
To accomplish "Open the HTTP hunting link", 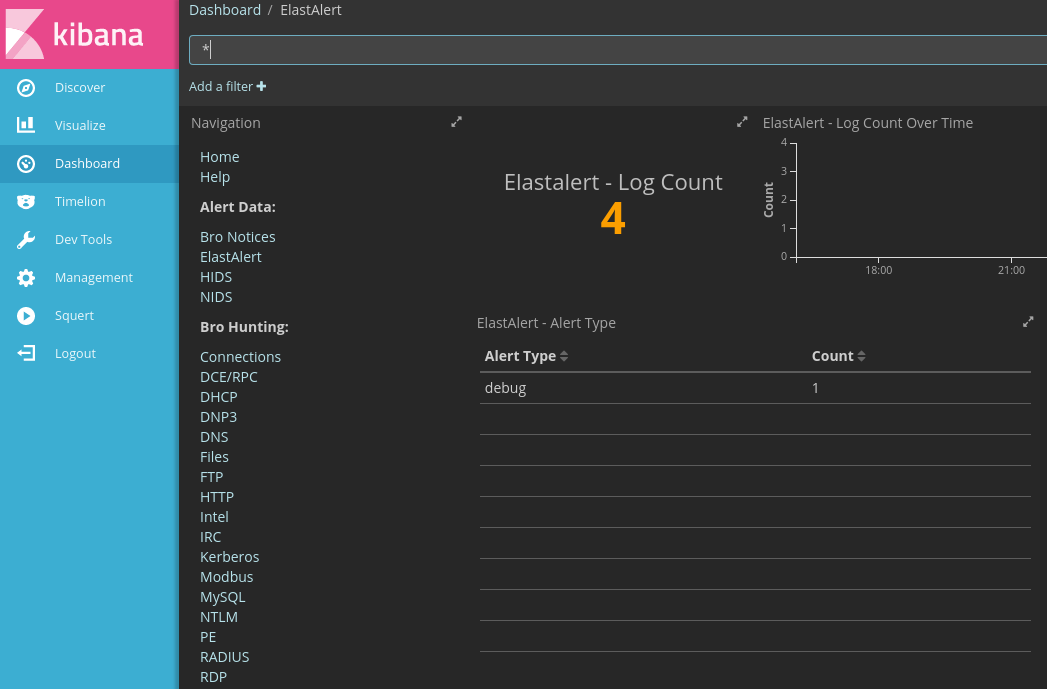I will 217,497.
